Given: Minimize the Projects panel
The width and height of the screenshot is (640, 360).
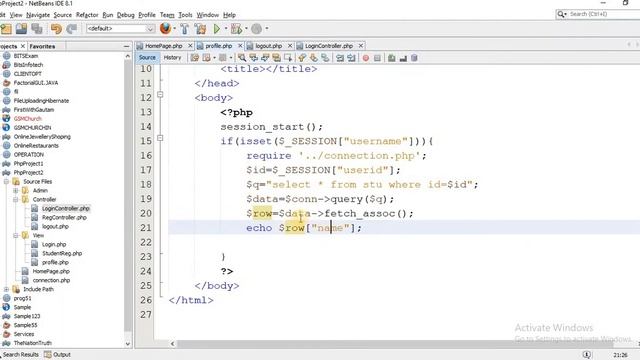Looking at the screenshot, I should click(x=126, y=47).
